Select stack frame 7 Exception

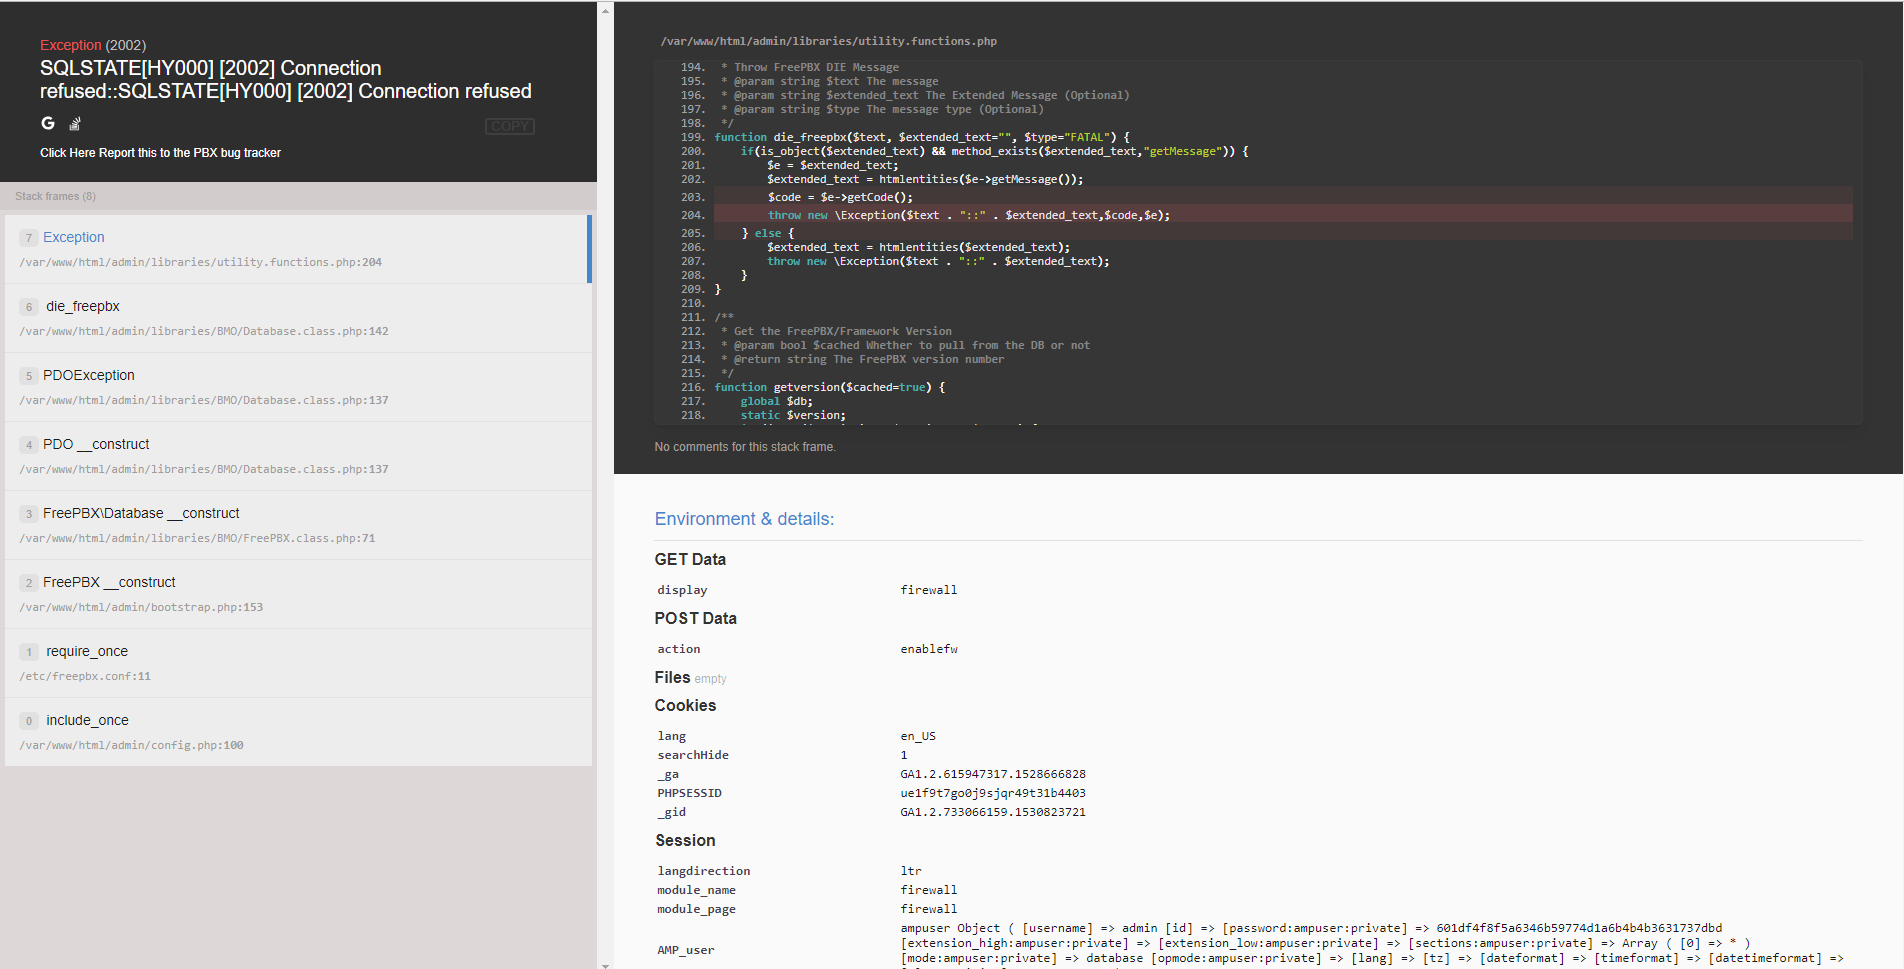click(x=298, y=249)
